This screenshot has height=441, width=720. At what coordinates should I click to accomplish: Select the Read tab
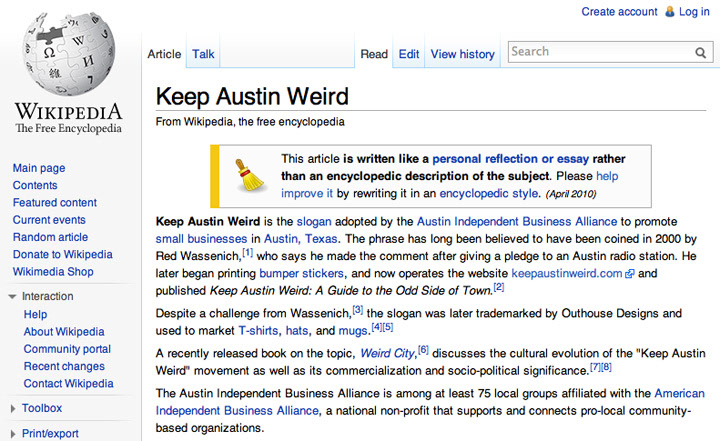pos(374,54)
